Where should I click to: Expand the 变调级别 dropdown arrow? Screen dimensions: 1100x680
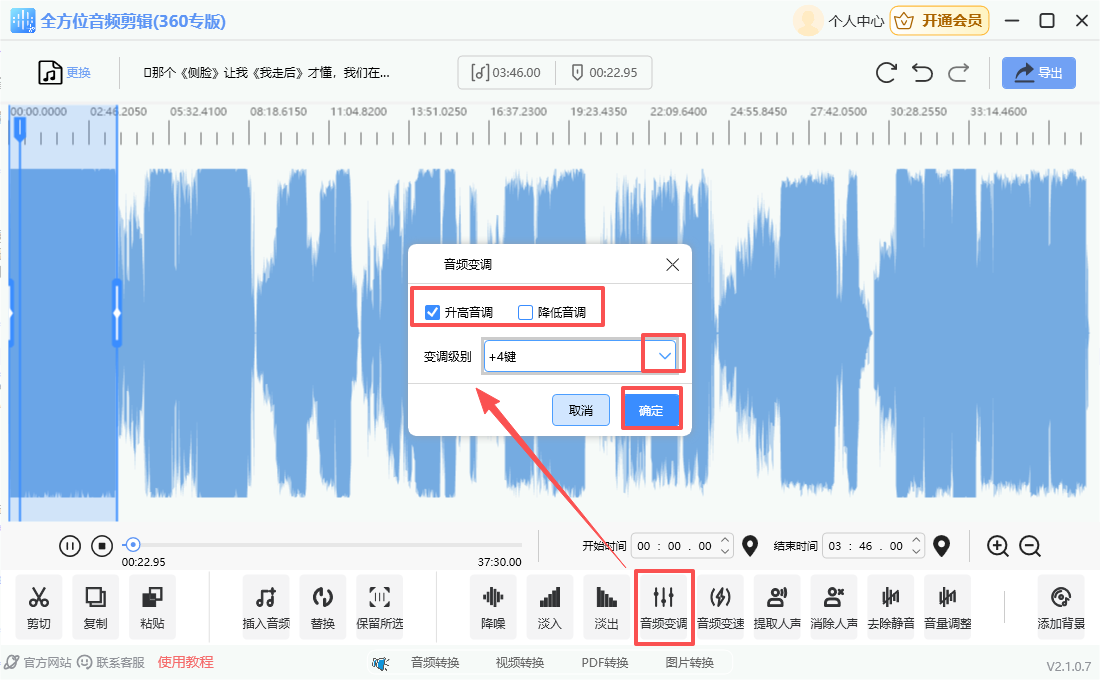664,356
